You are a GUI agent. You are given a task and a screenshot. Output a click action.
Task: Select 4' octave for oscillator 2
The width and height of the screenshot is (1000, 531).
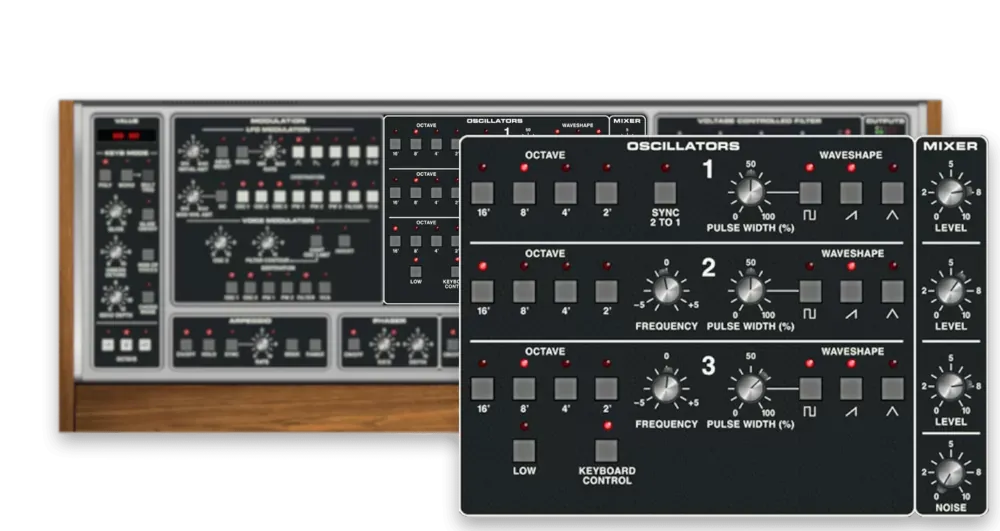[x=565, y=291]
